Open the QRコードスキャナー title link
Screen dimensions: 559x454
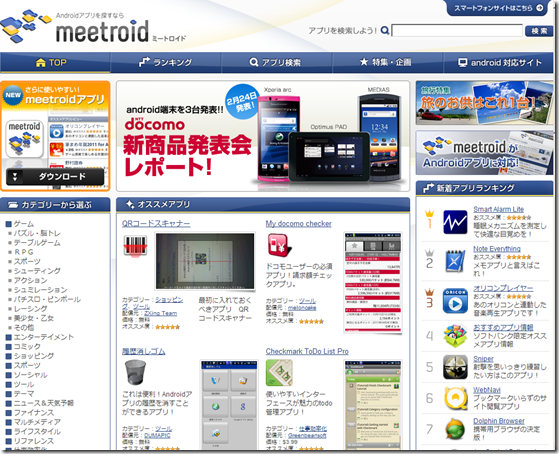pyautogui.click(x=156, y=224)
